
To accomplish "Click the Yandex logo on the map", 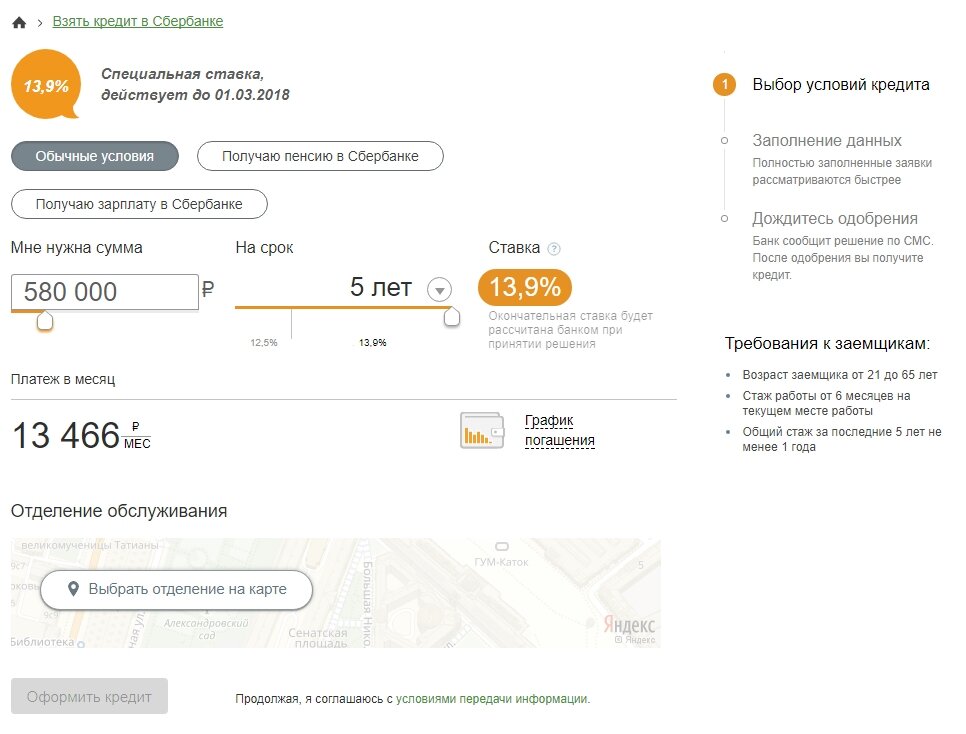I will point(630,624).
